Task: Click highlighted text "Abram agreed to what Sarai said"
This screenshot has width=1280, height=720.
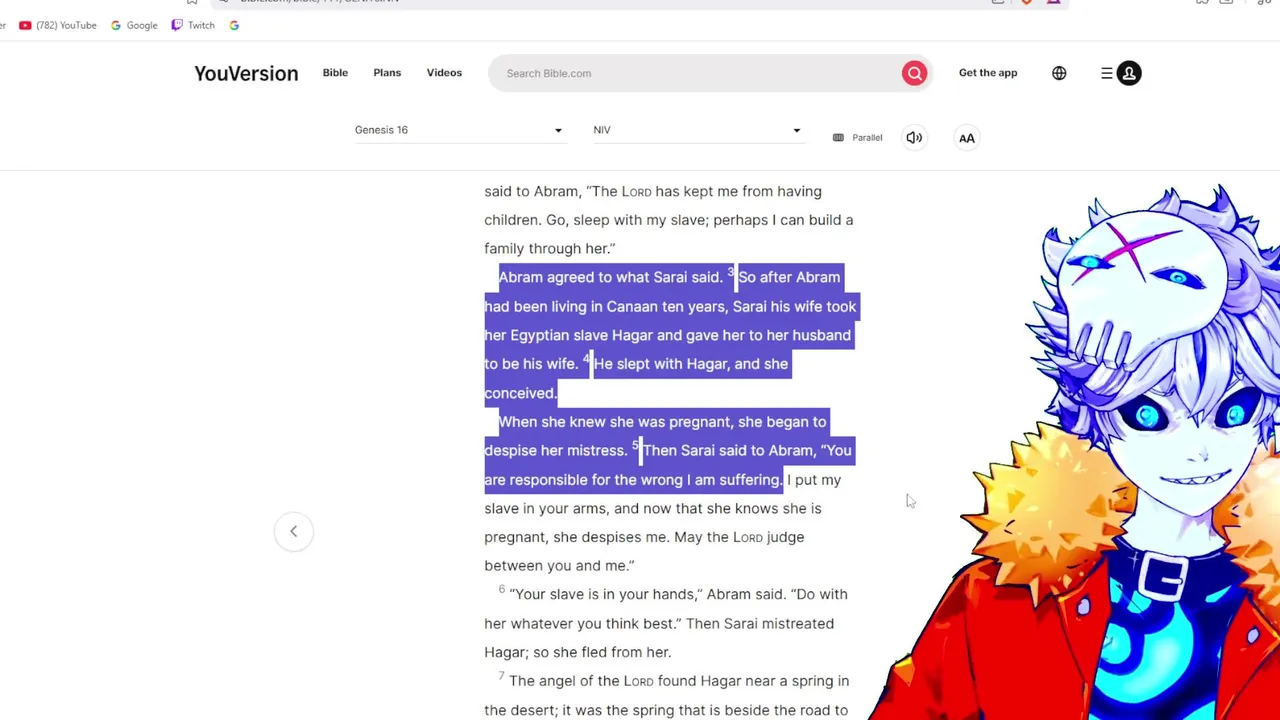Action: point(610,277)
